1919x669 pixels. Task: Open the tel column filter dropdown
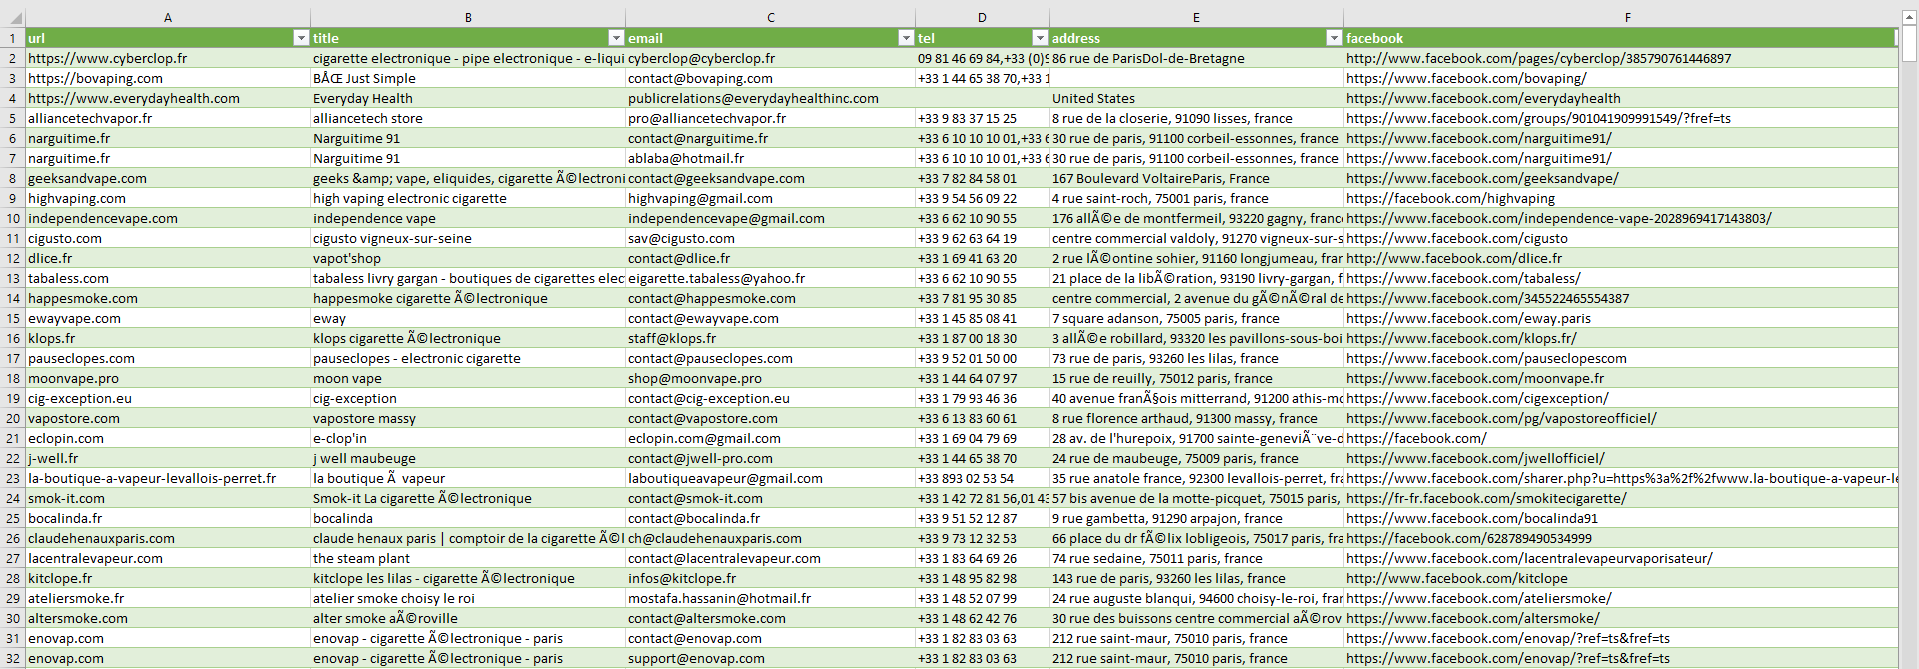click(x=1040, y=38)
